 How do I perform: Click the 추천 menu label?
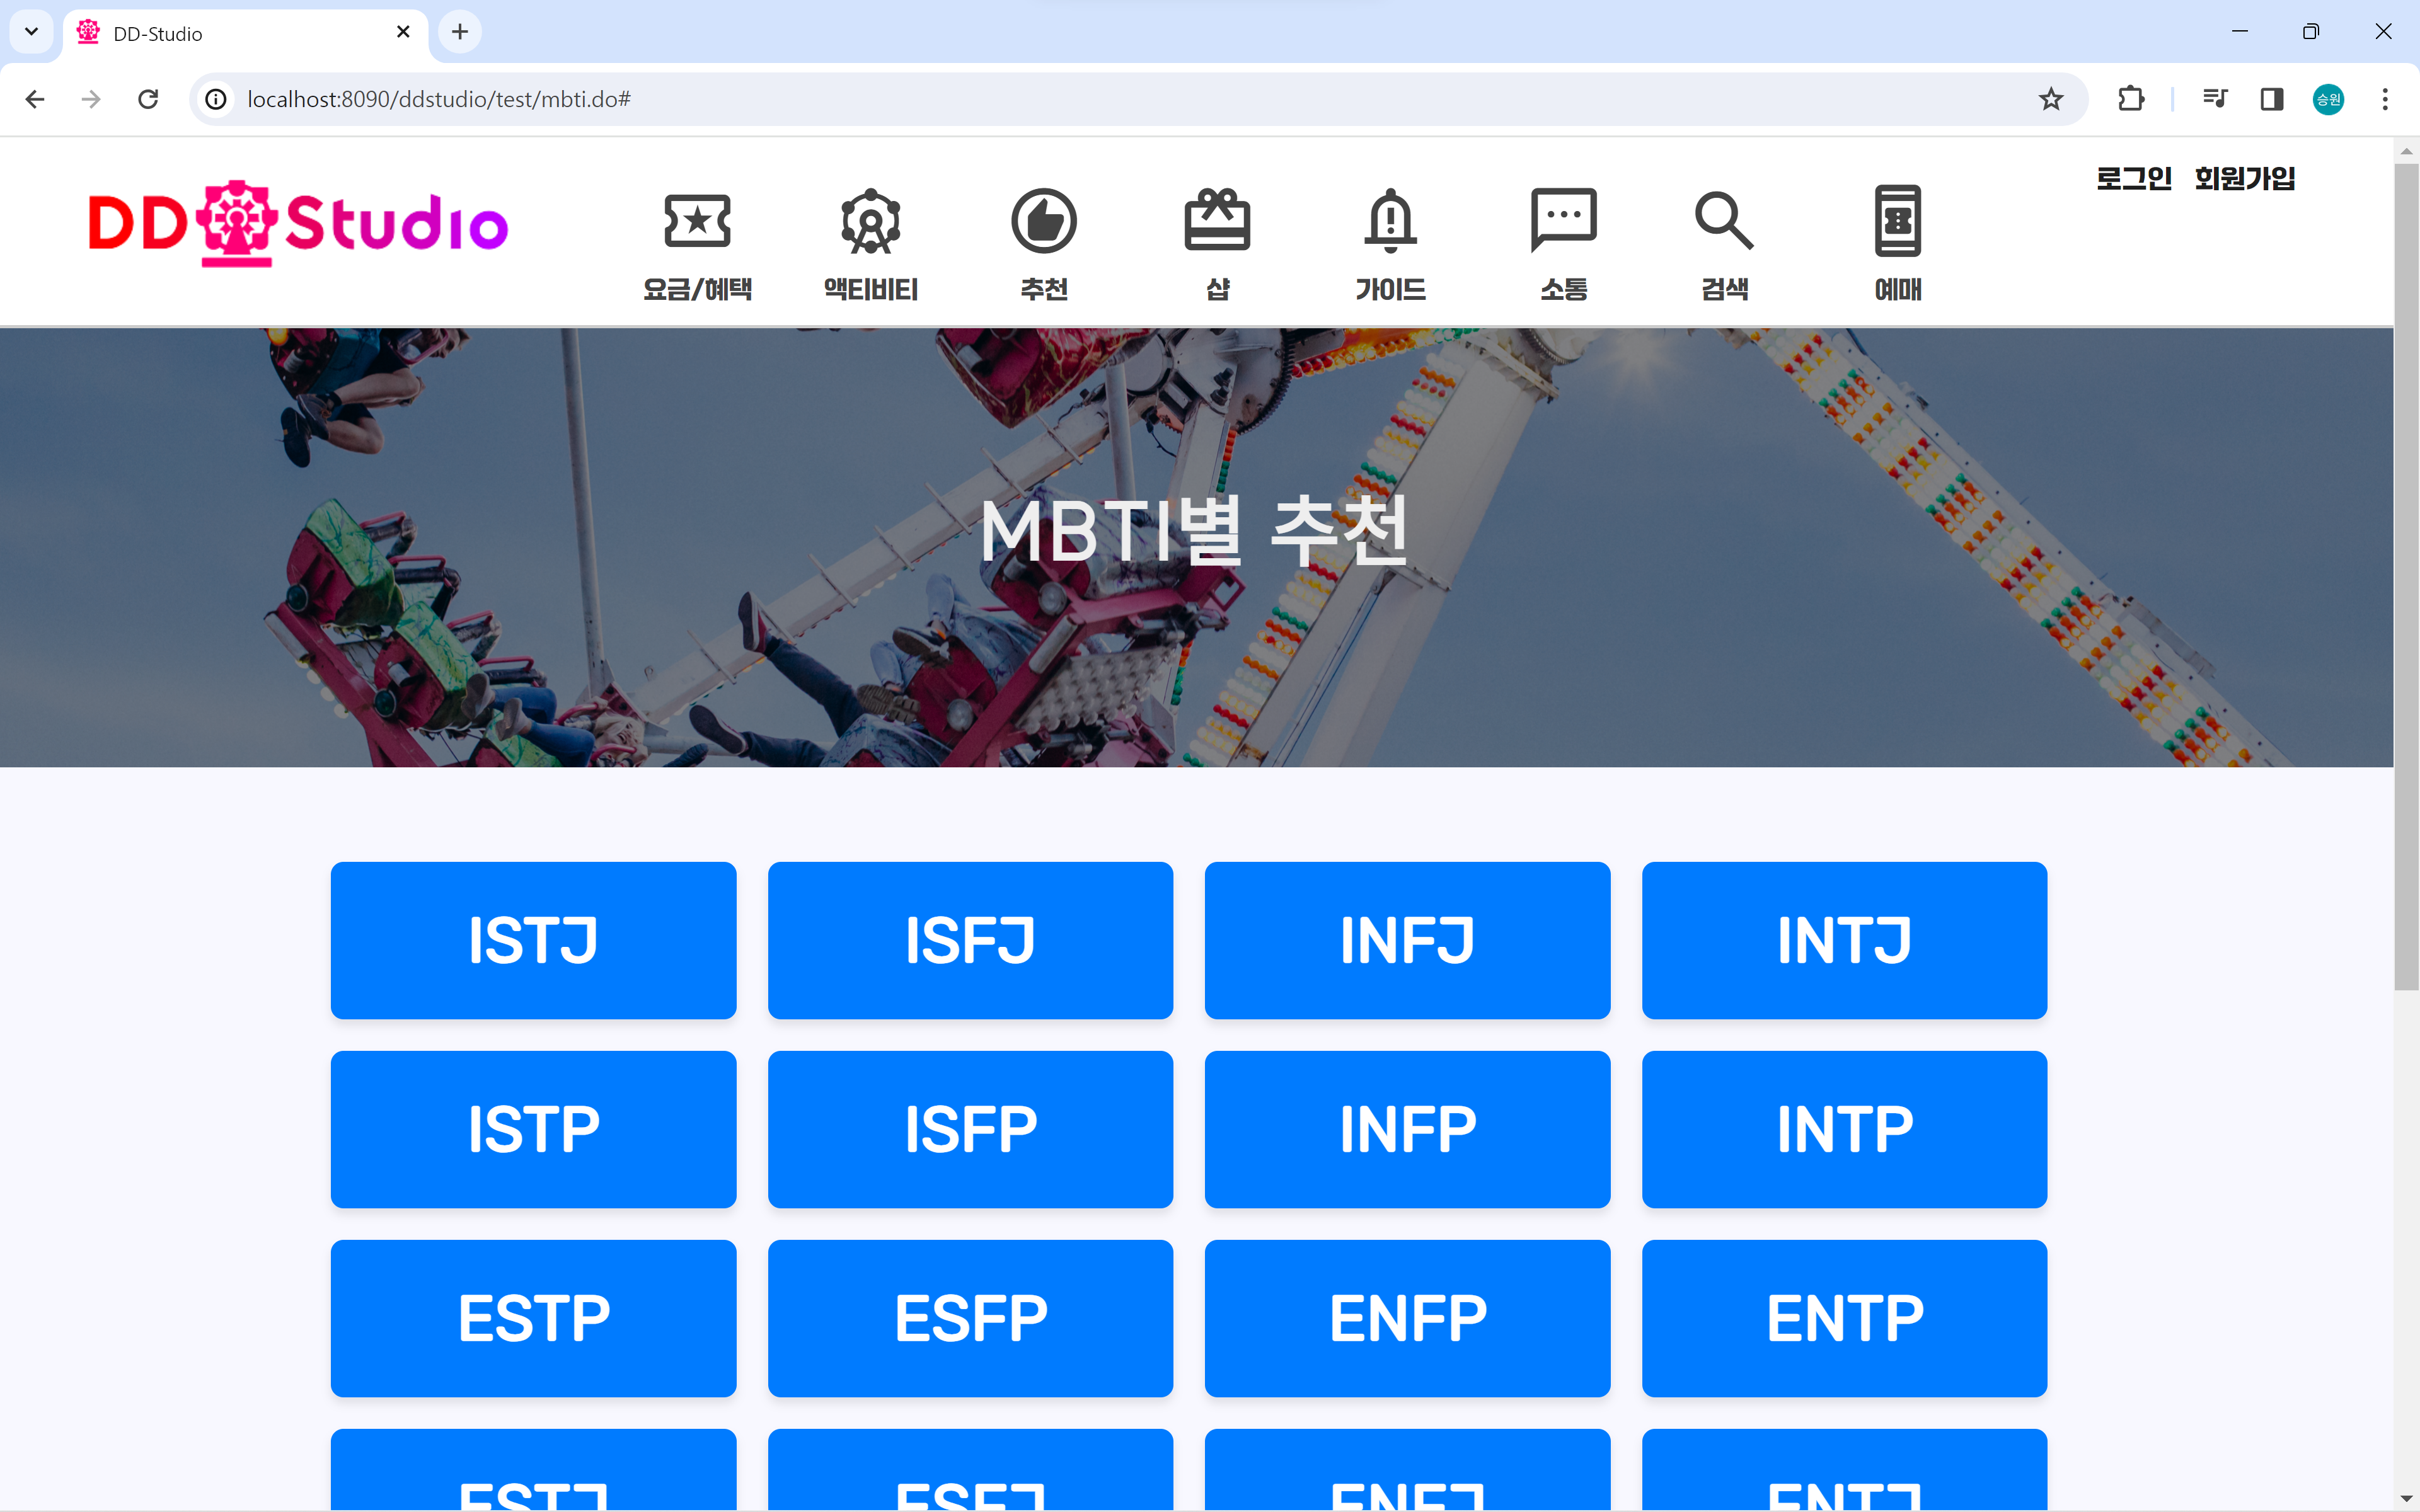(1043, 289)
